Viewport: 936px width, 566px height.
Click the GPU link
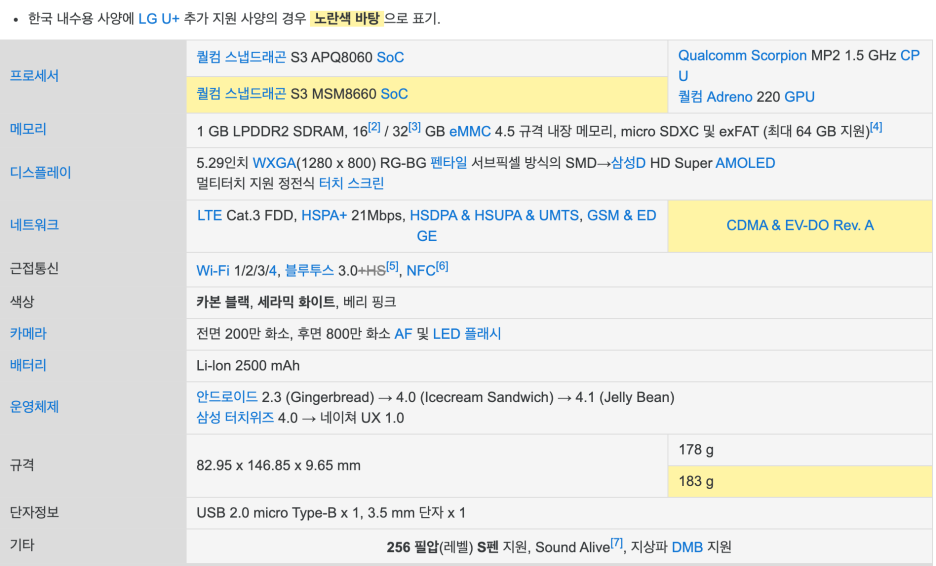tap(799, 97)
